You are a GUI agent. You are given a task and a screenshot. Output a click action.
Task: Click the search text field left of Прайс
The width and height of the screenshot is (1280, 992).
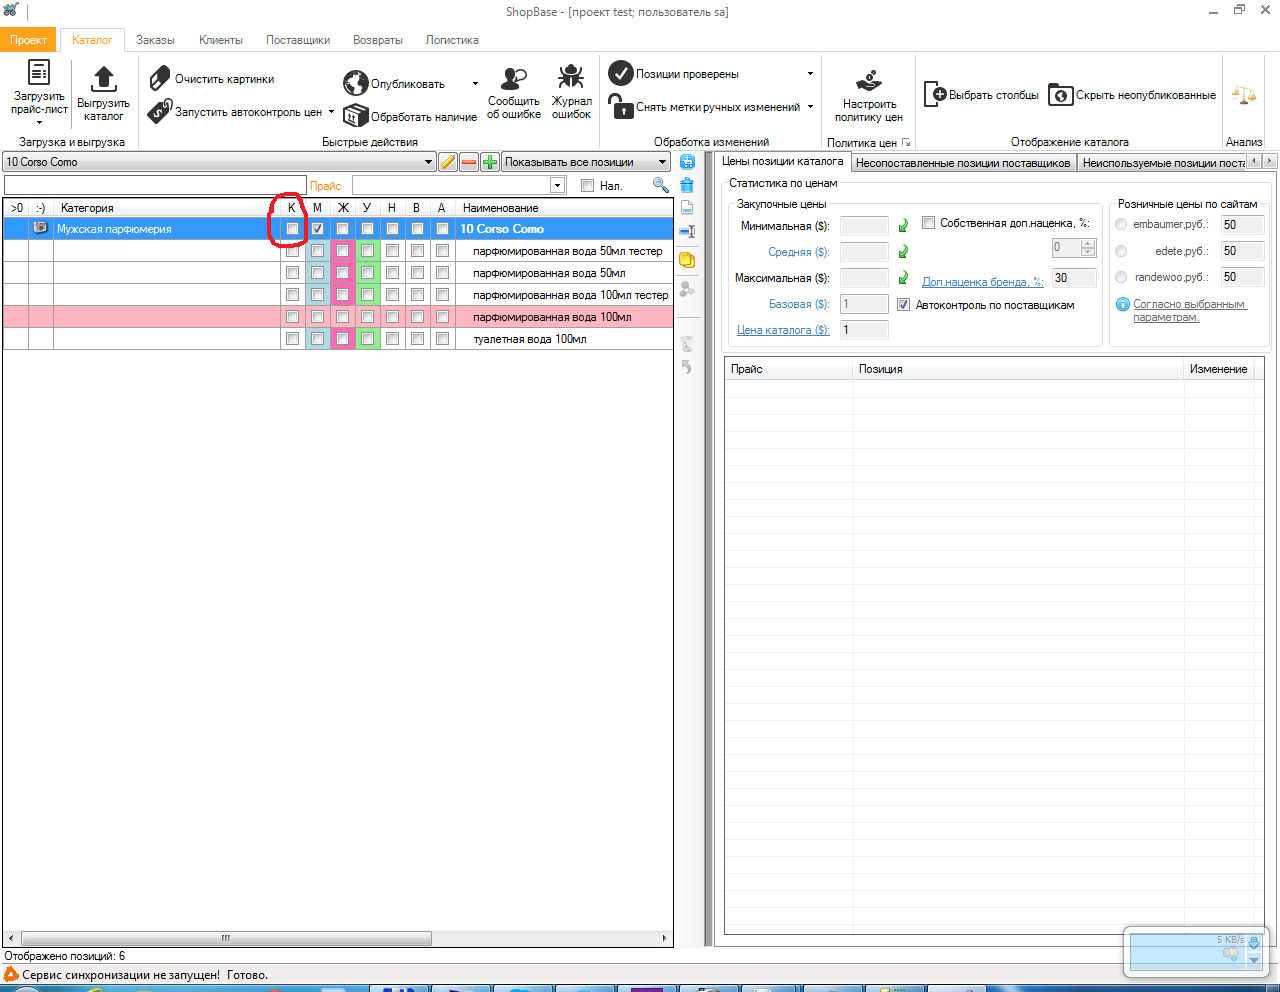click(155, 186)
